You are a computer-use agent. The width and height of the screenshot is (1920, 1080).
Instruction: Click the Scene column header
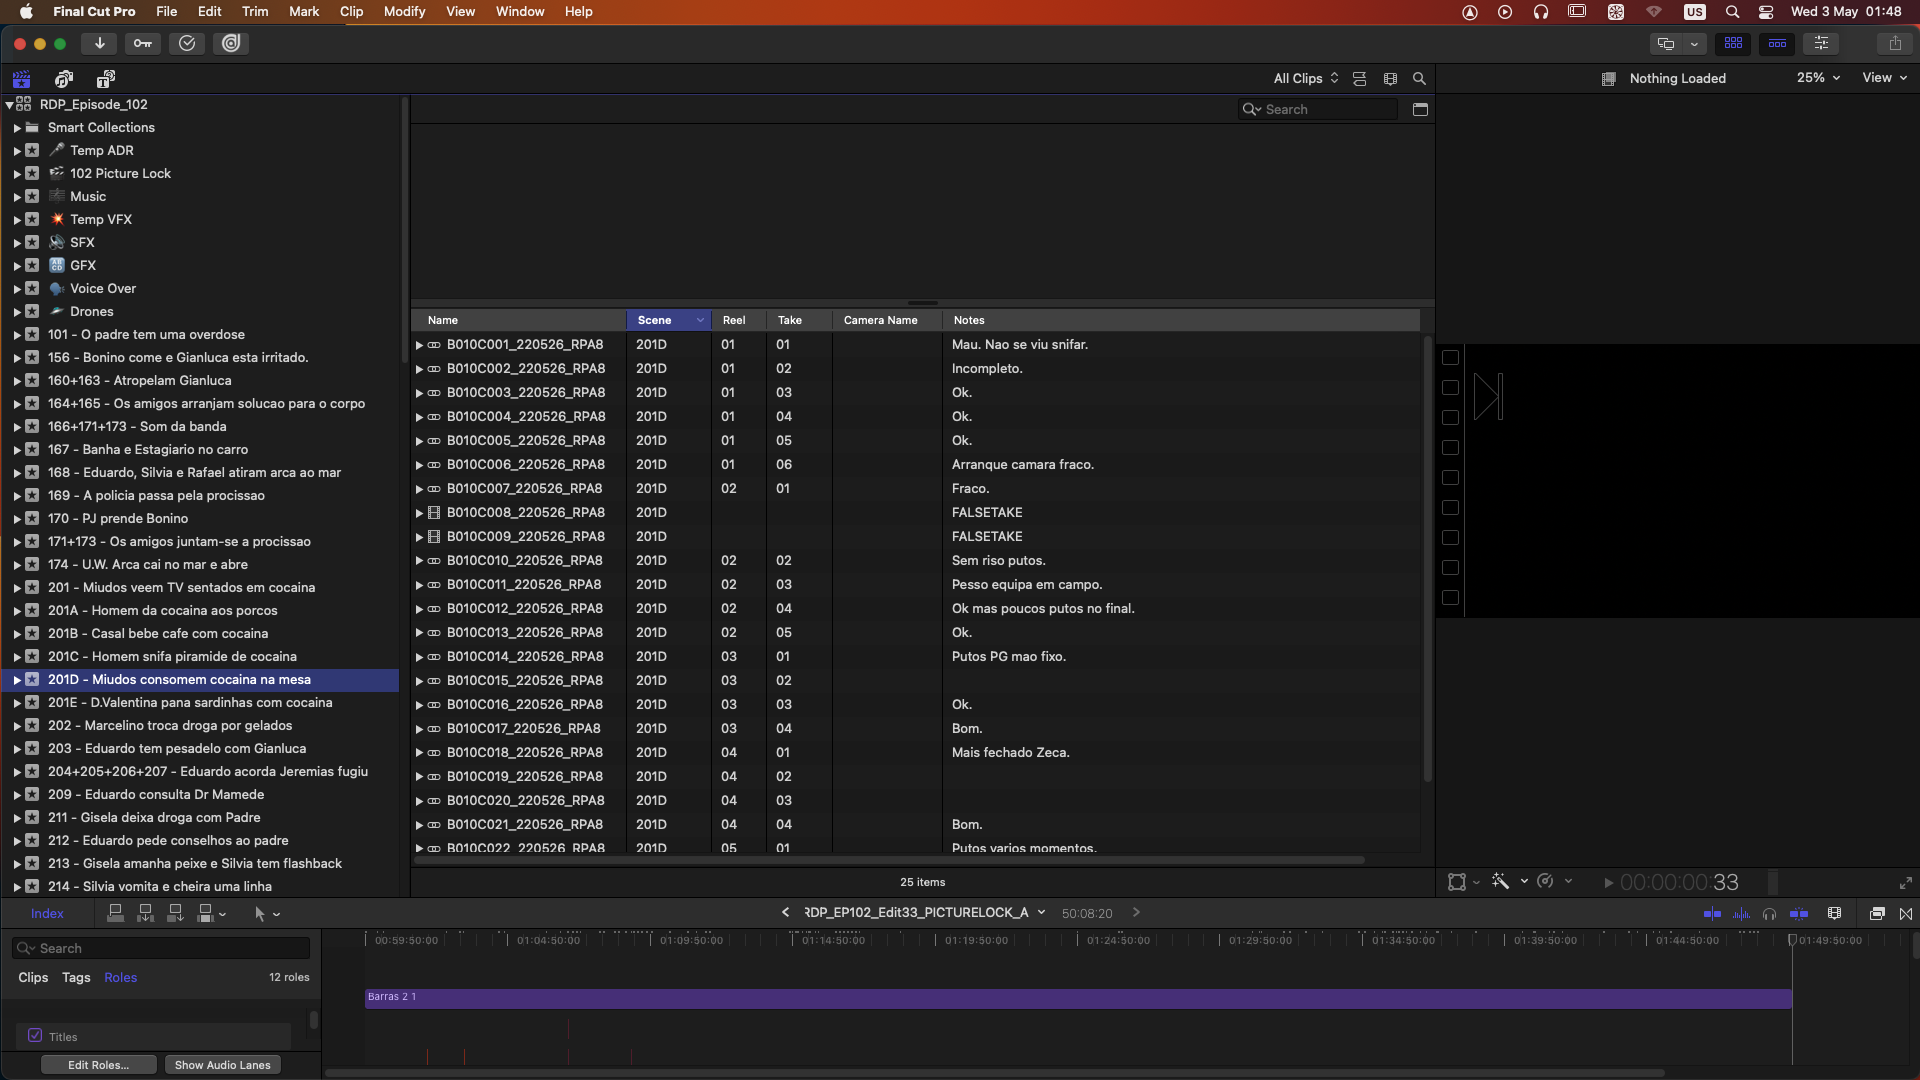pyautogui.click(x=656, y=320)
